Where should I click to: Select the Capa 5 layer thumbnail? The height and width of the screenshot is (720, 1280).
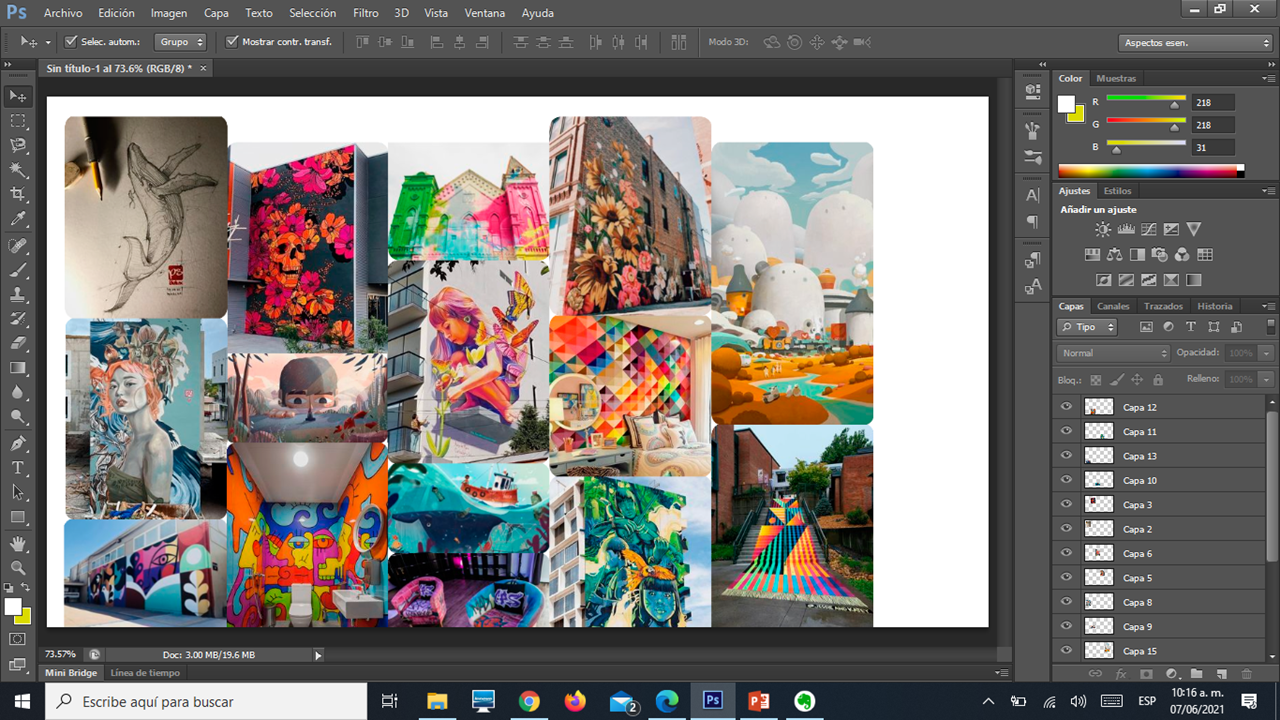tap(1099, 578)
